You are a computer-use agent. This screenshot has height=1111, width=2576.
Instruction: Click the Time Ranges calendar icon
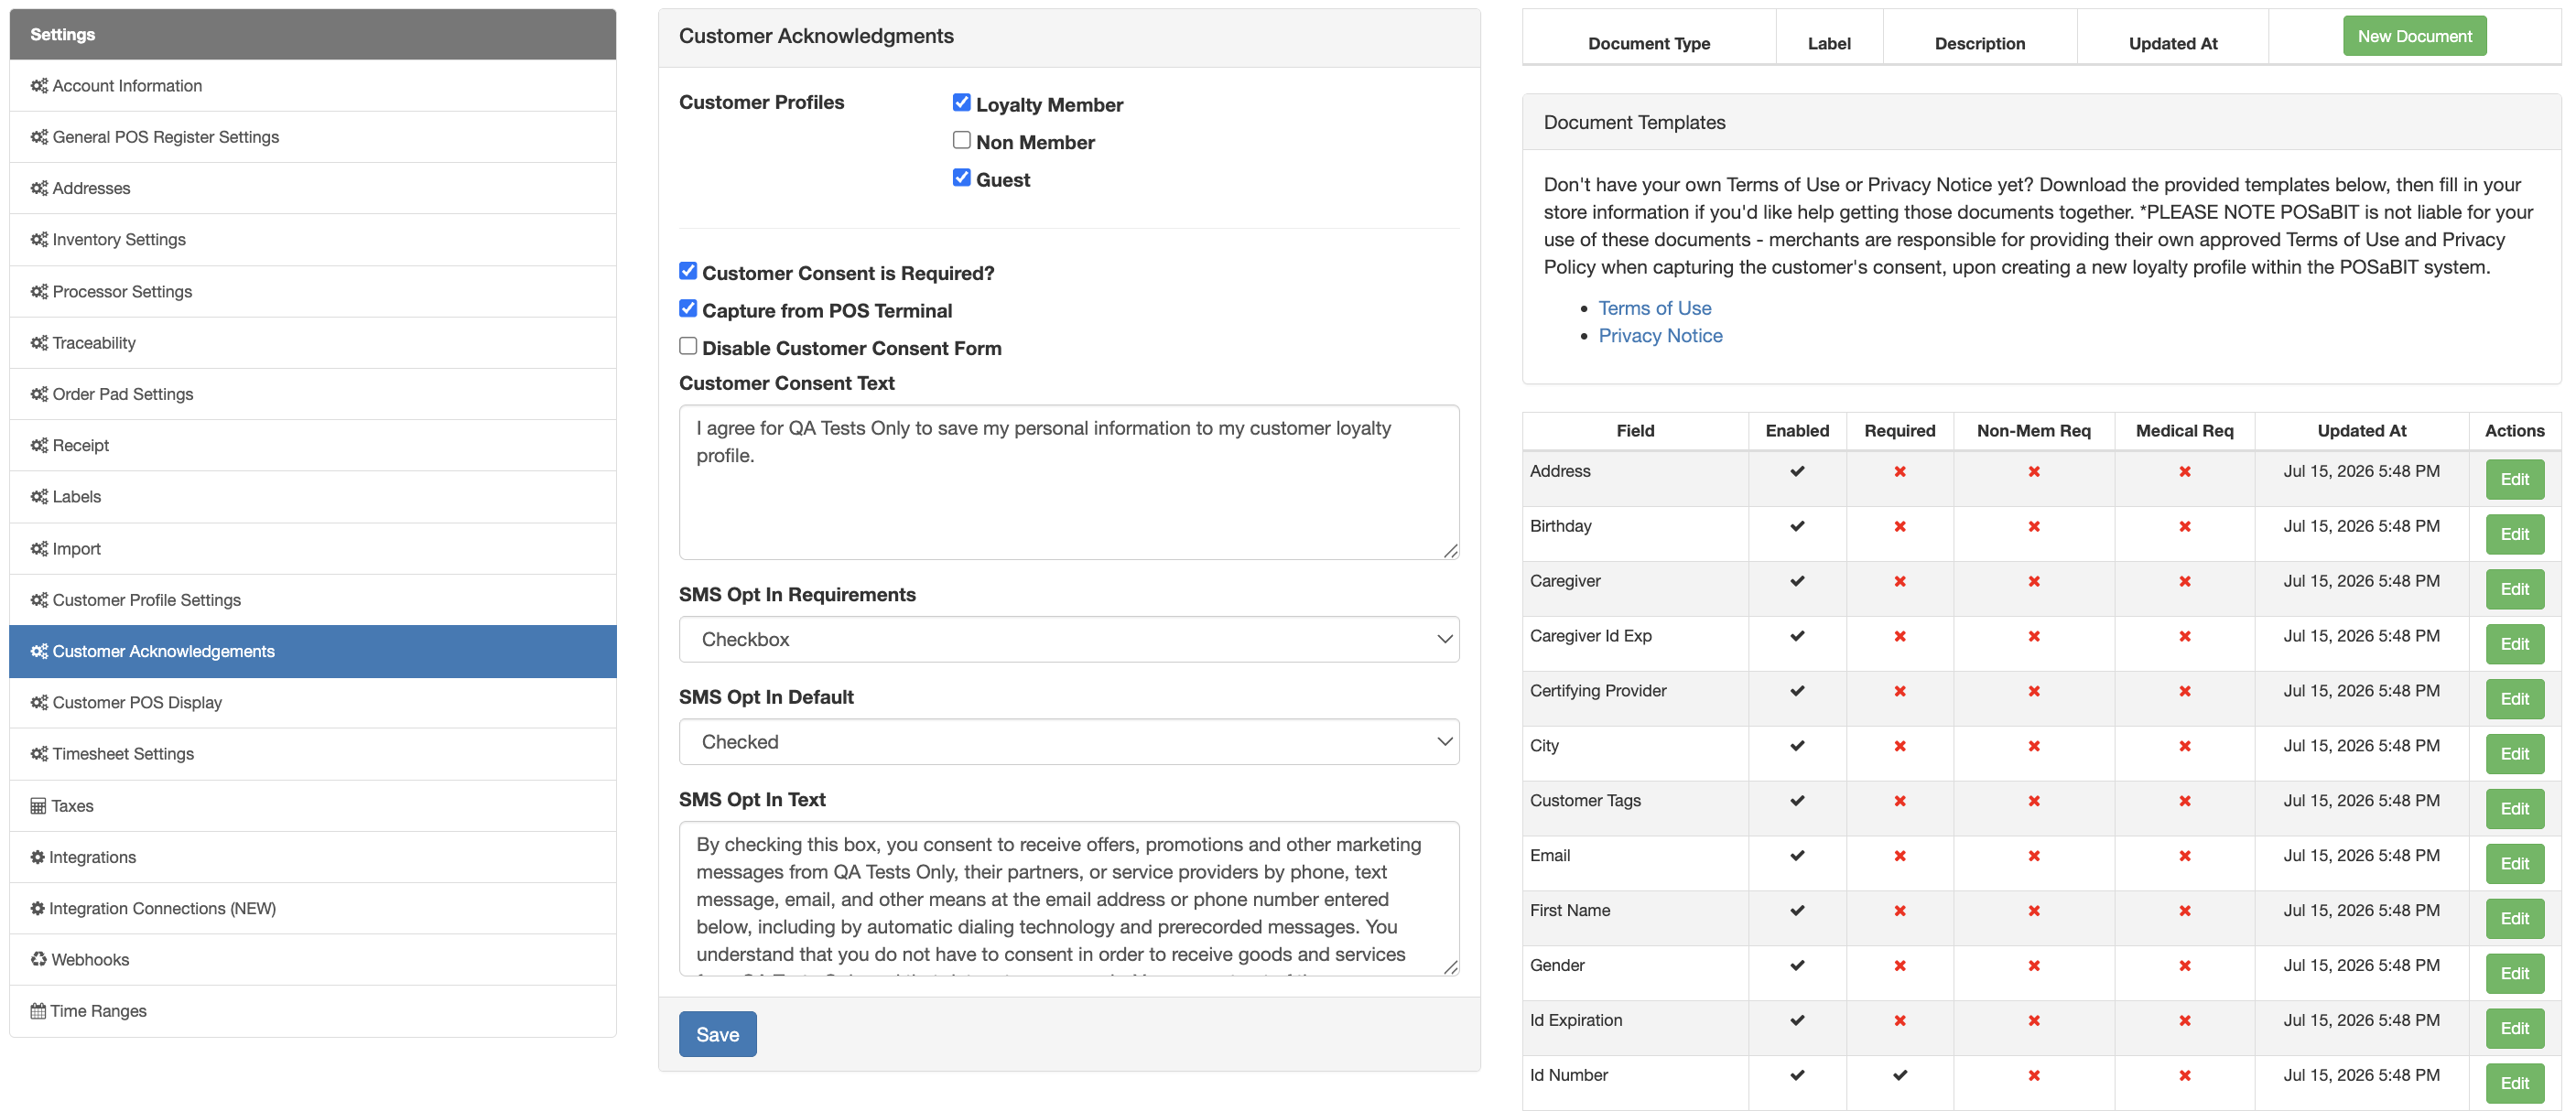[38, 1011]
